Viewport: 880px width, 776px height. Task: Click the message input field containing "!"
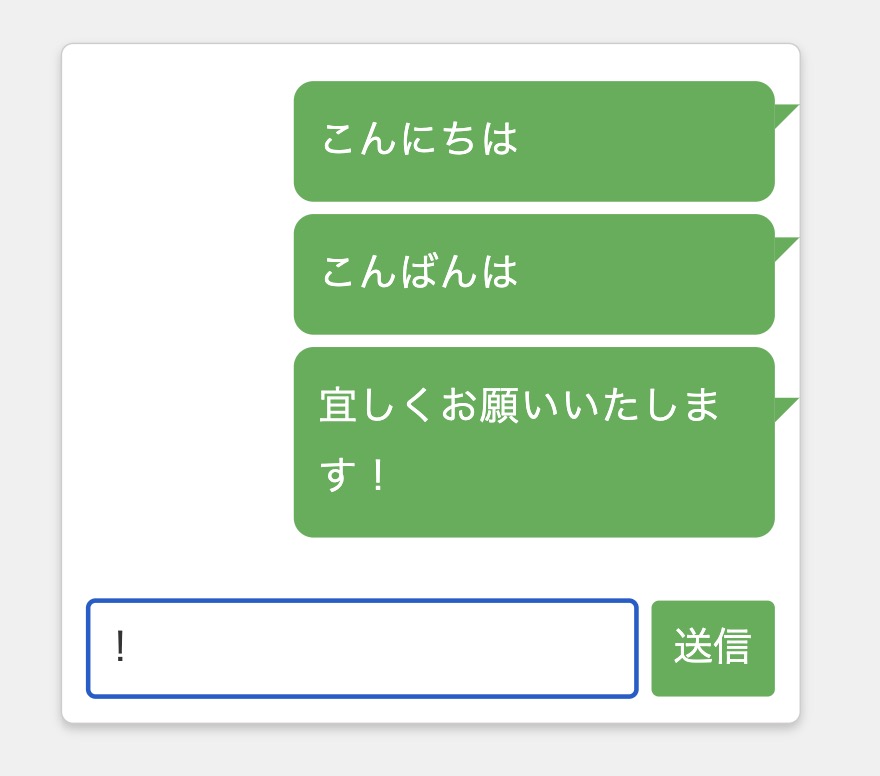coord(362,647)
